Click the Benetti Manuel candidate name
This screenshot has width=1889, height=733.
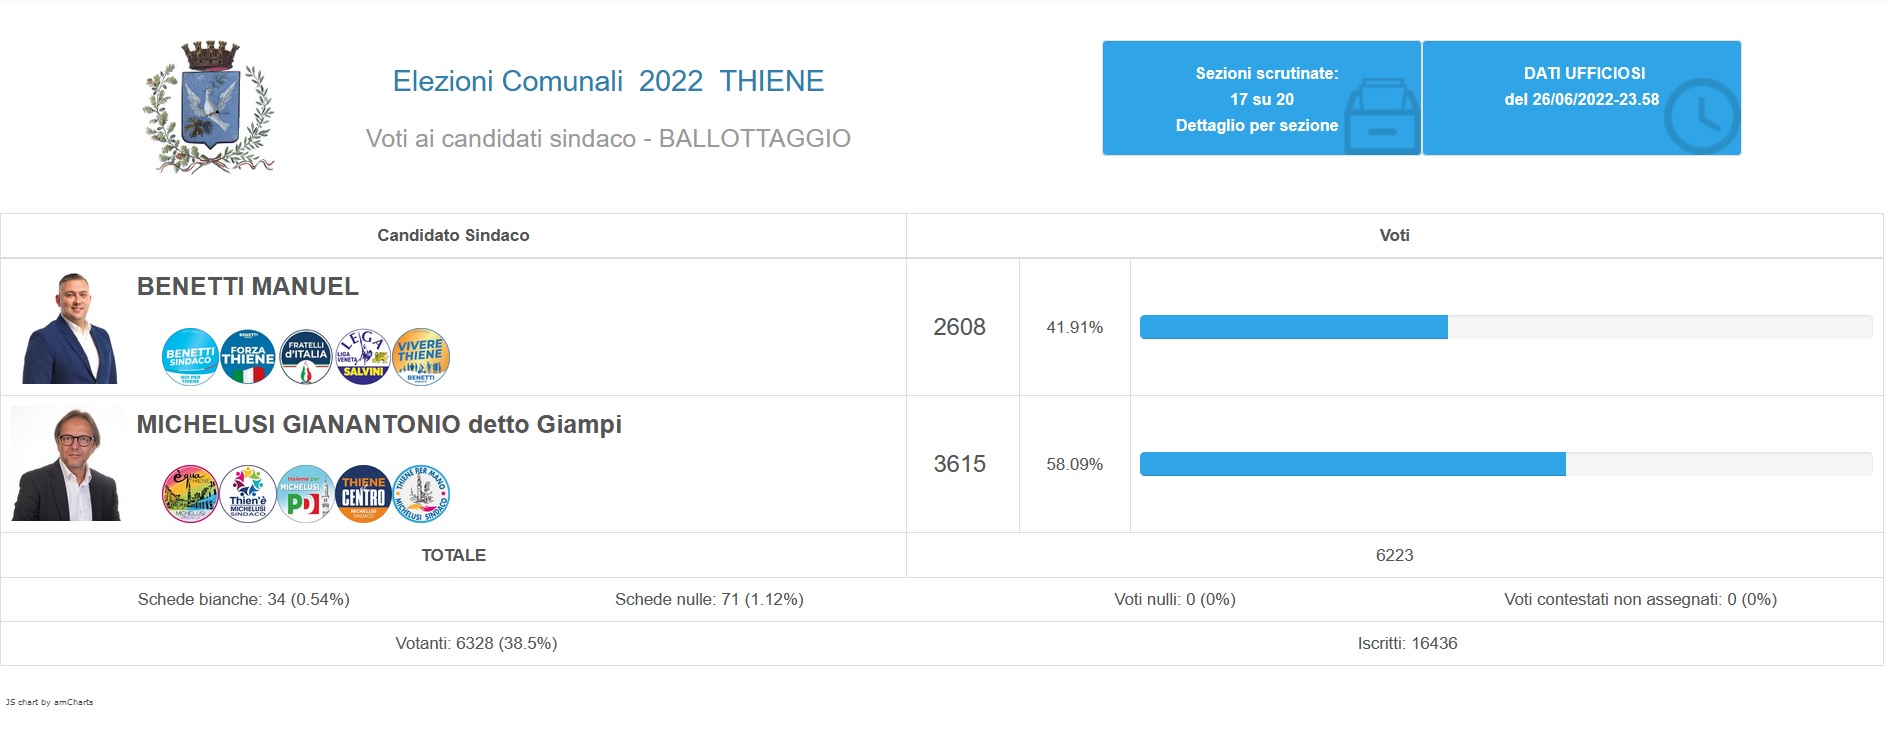(248, 287)
